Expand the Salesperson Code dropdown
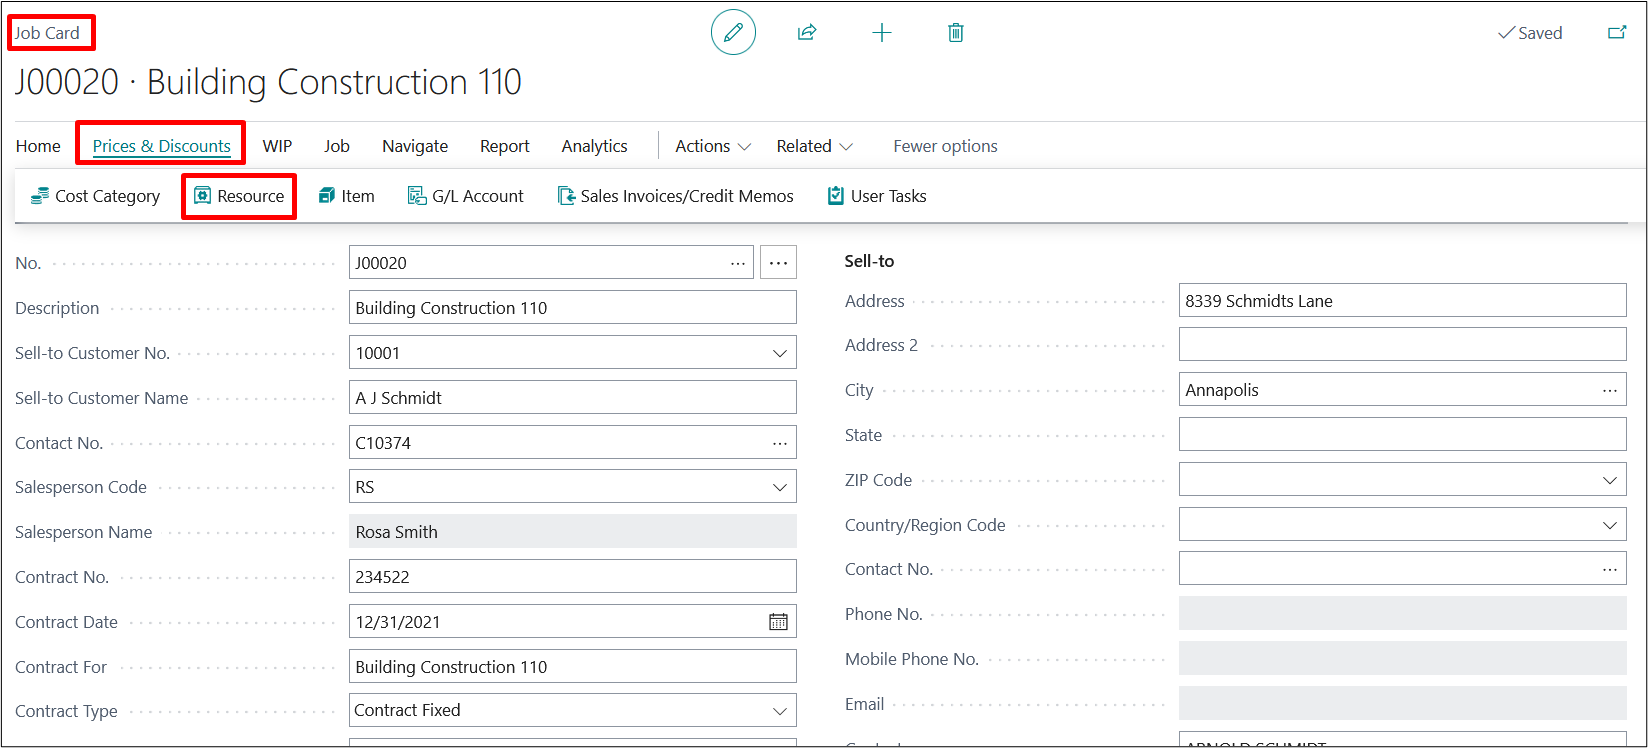Viewport: 1648px width, 748px height. [x=779, y=488]
